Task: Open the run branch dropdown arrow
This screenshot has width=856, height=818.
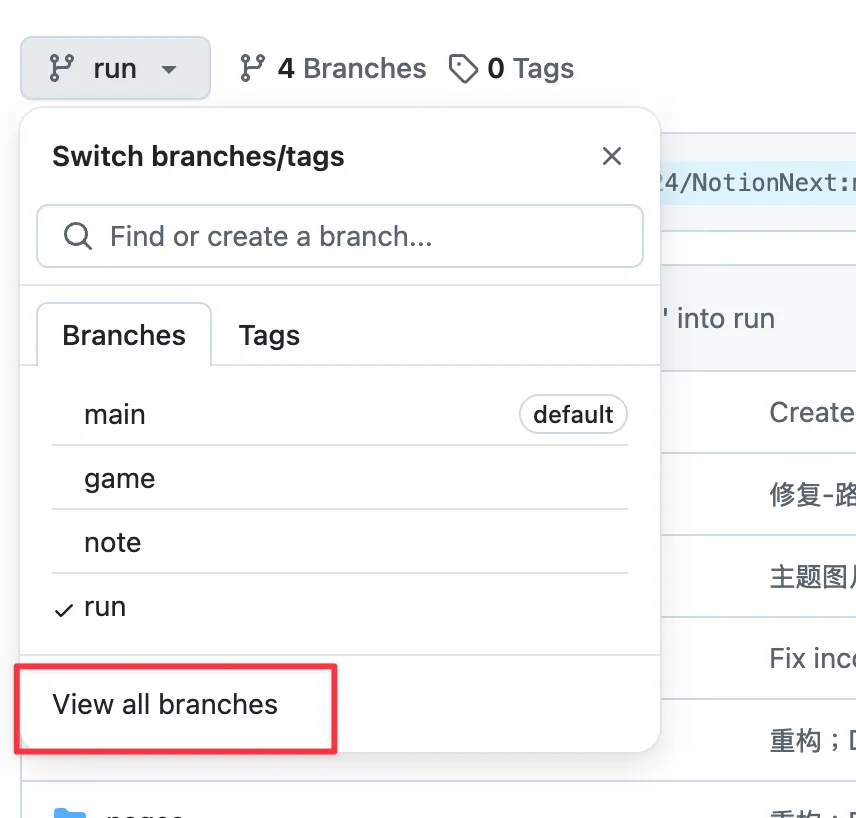Action: [169, 69]
